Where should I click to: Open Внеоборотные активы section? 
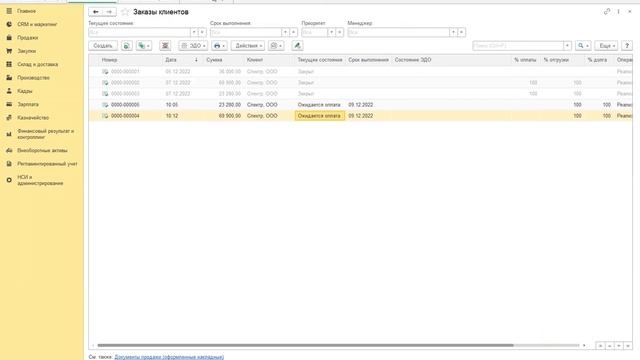(x=42, y=151)
